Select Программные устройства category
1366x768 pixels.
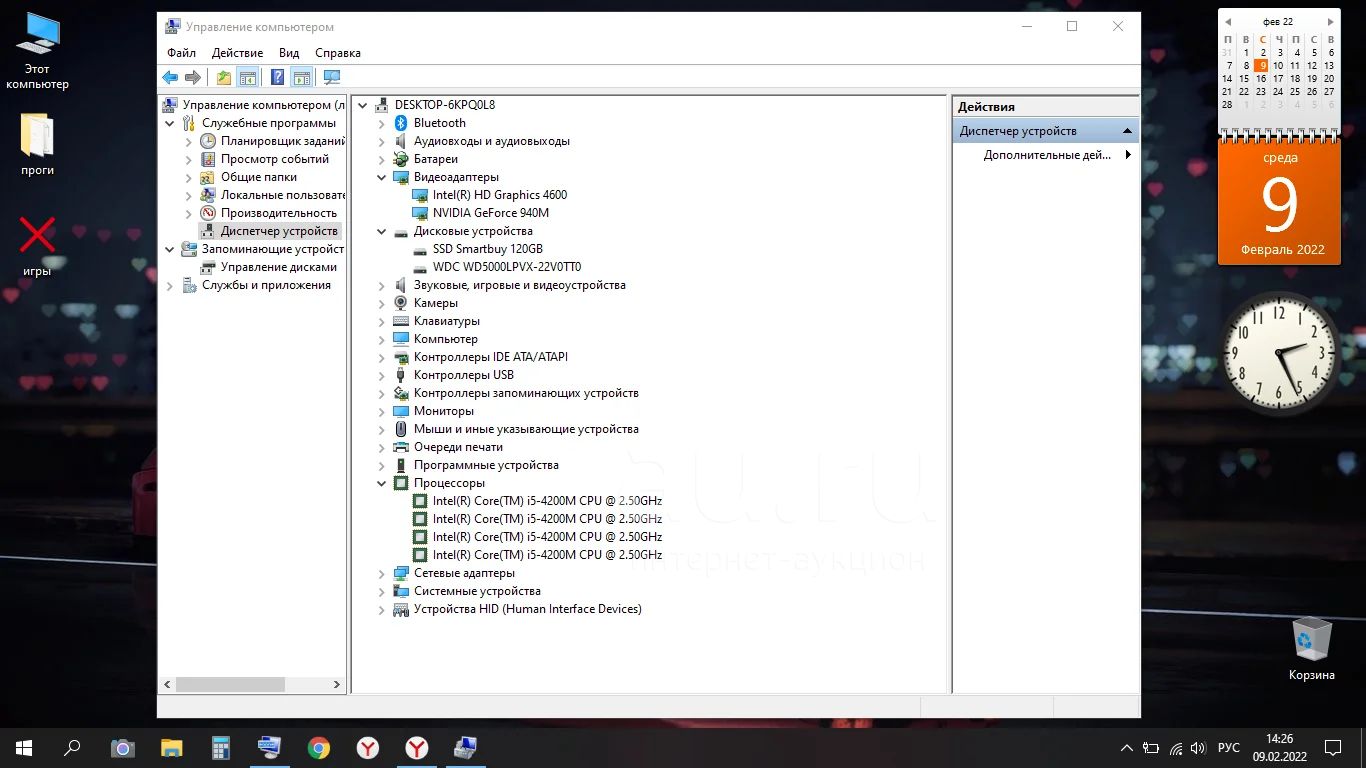486,465
